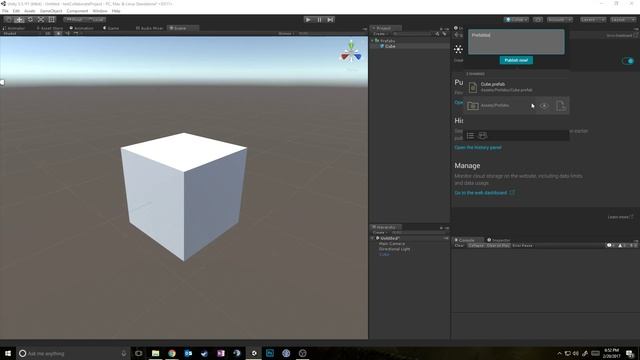Viewport: 640px width, 360px height.
Task: Select Main Camera in Hierarchy
Action: [392, 243]
